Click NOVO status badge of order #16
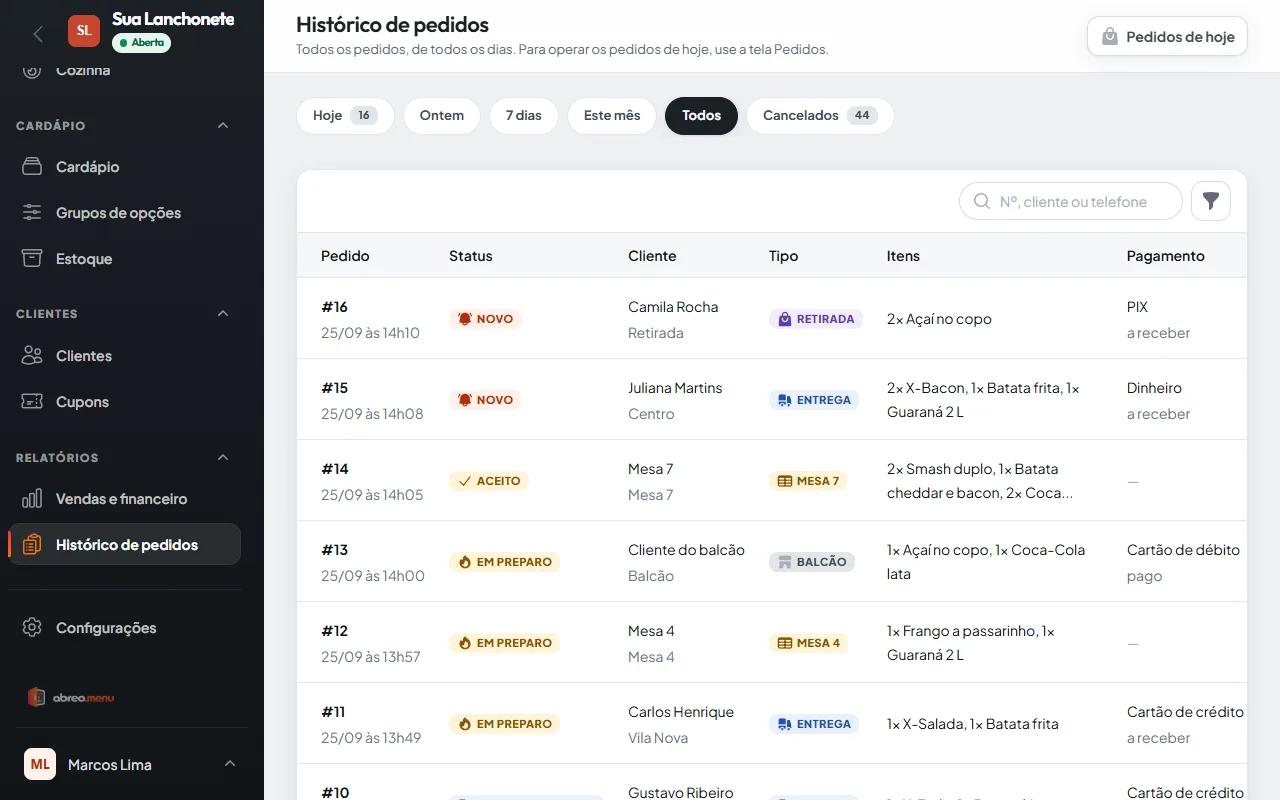Image resolution: width=1280 pixels, height=800 pixels. tap(485, 319)
